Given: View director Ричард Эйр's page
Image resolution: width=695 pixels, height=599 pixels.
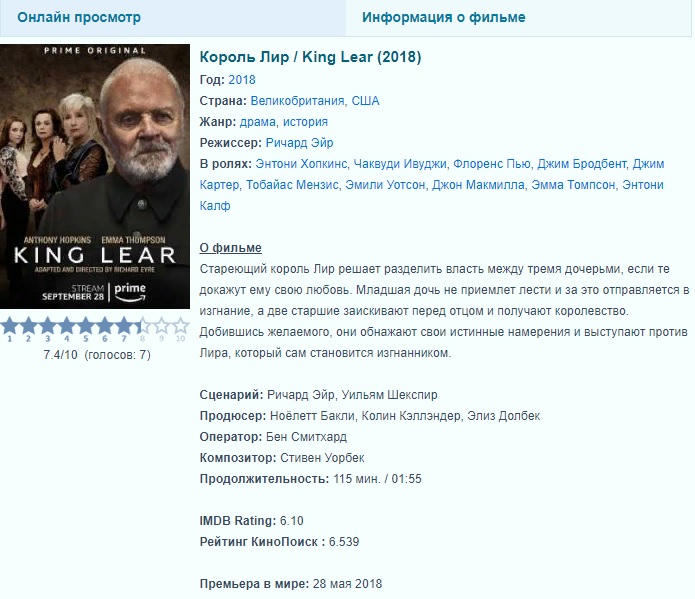Looking at the screenshot, I should coord(299,143).
